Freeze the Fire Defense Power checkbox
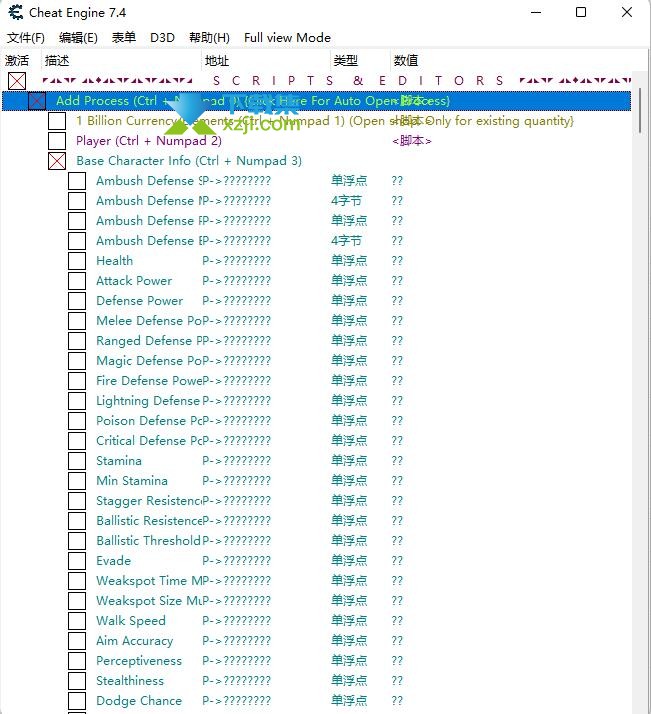This screenshot has width=651, height=714. pos(77,381)
